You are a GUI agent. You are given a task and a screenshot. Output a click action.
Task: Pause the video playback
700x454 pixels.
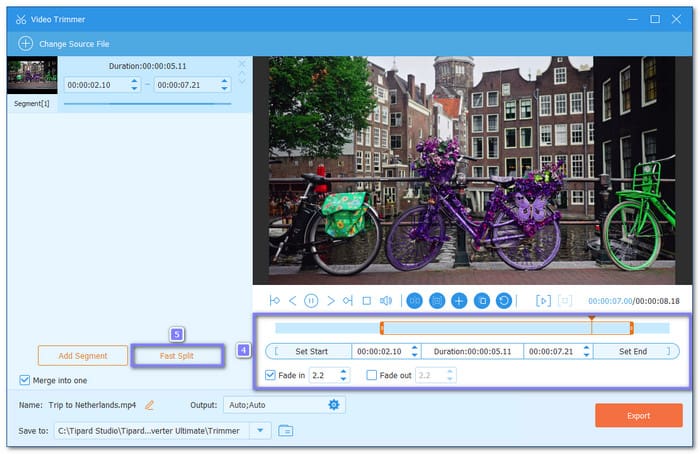pyautogui.click(x=311, y=300)
